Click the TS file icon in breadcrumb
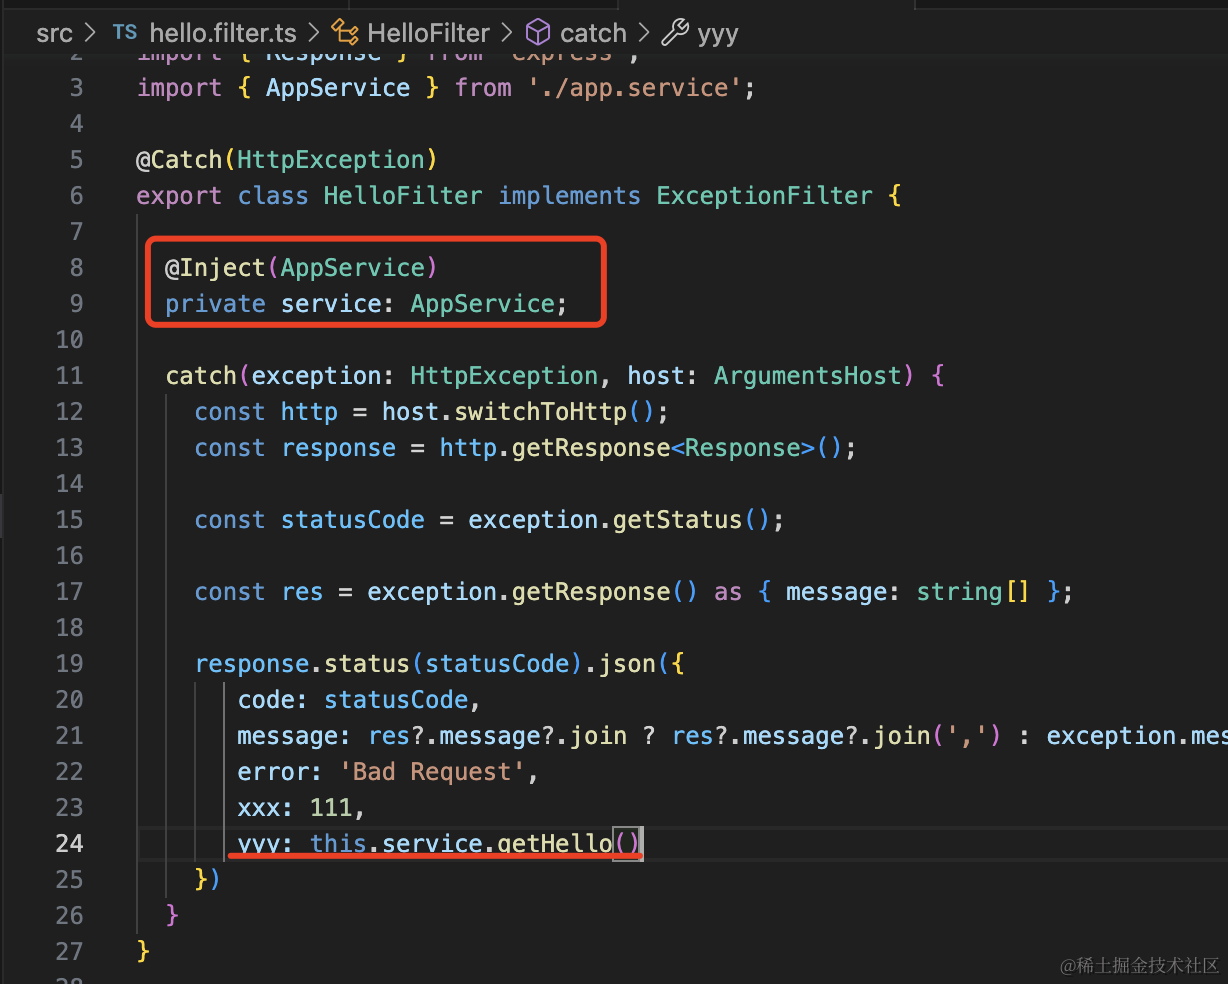Image resolution: width=1228 pixels, height=984 pixels. pyautogui.click(x=125, y=32)
